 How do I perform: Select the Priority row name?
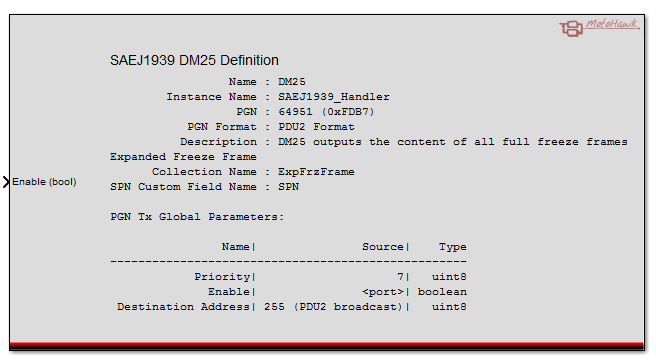[x=222, y=277]
